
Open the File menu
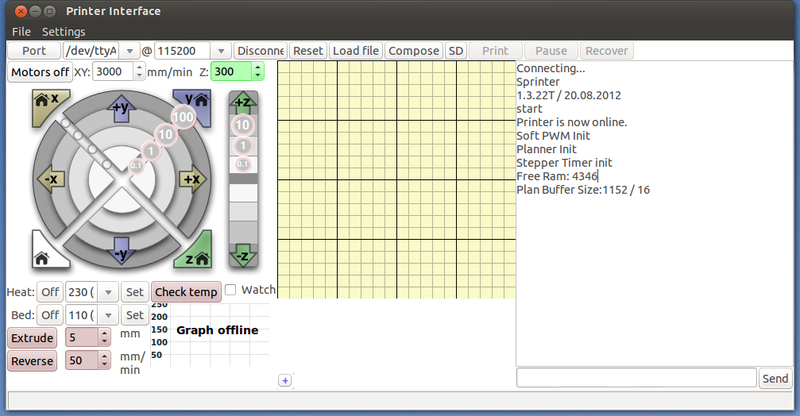[x=21, y=32]
